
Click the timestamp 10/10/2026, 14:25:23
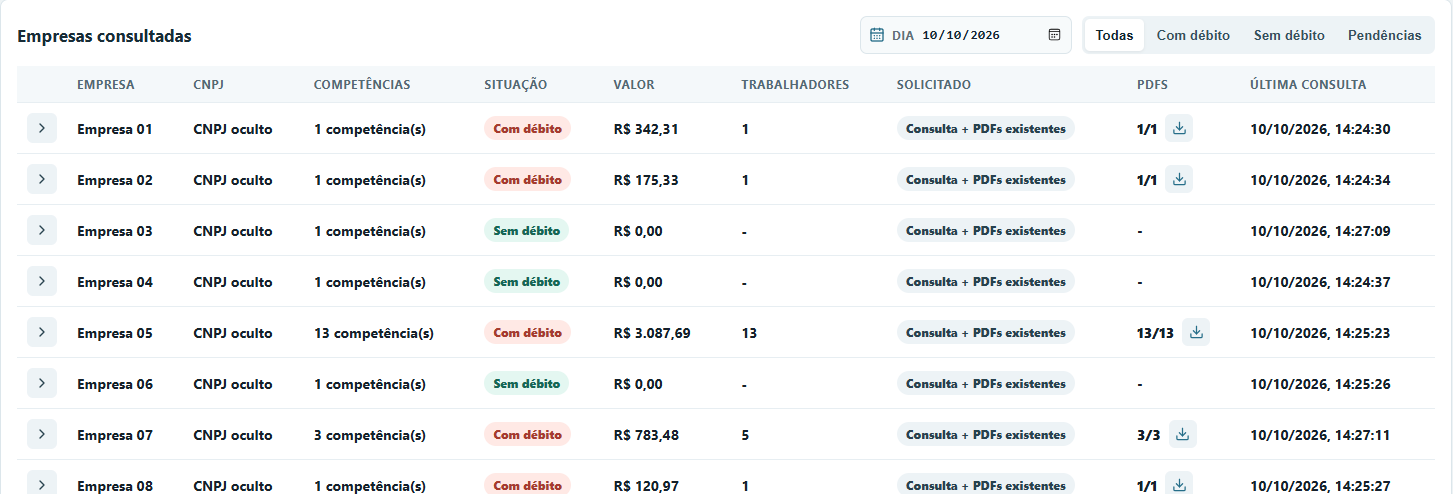(x=1320, y=333)
